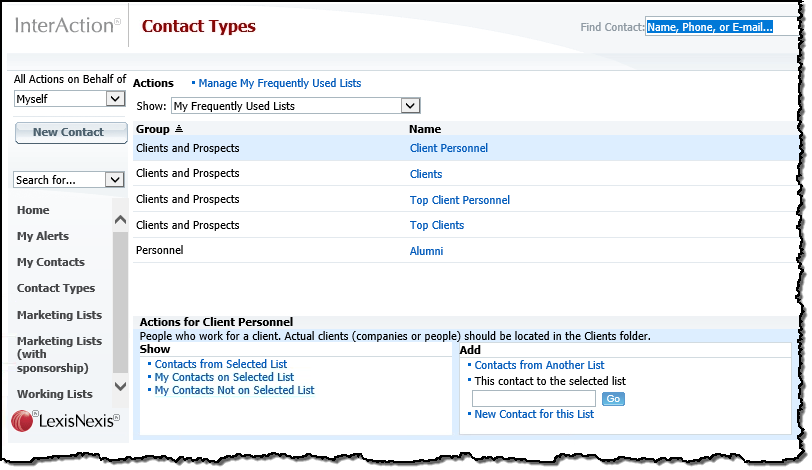Open the 'All Actions on Behalf of' Myself dropdown

click(x=115, y=98)
